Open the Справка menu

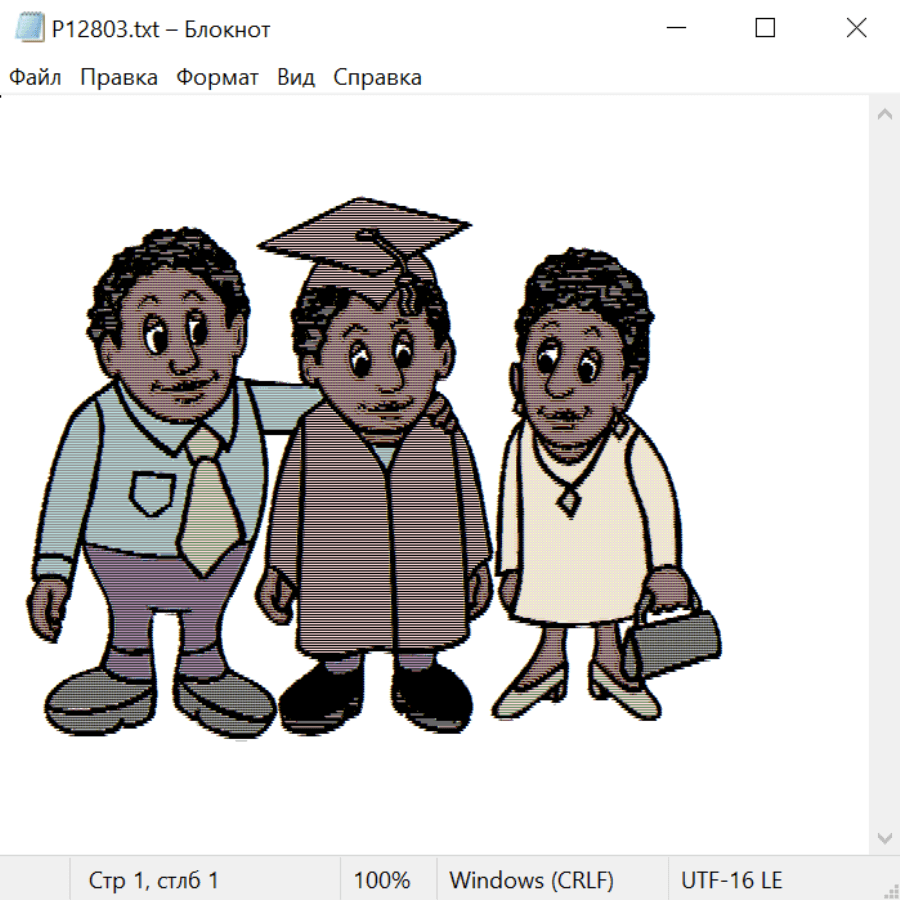click(377, 78)
